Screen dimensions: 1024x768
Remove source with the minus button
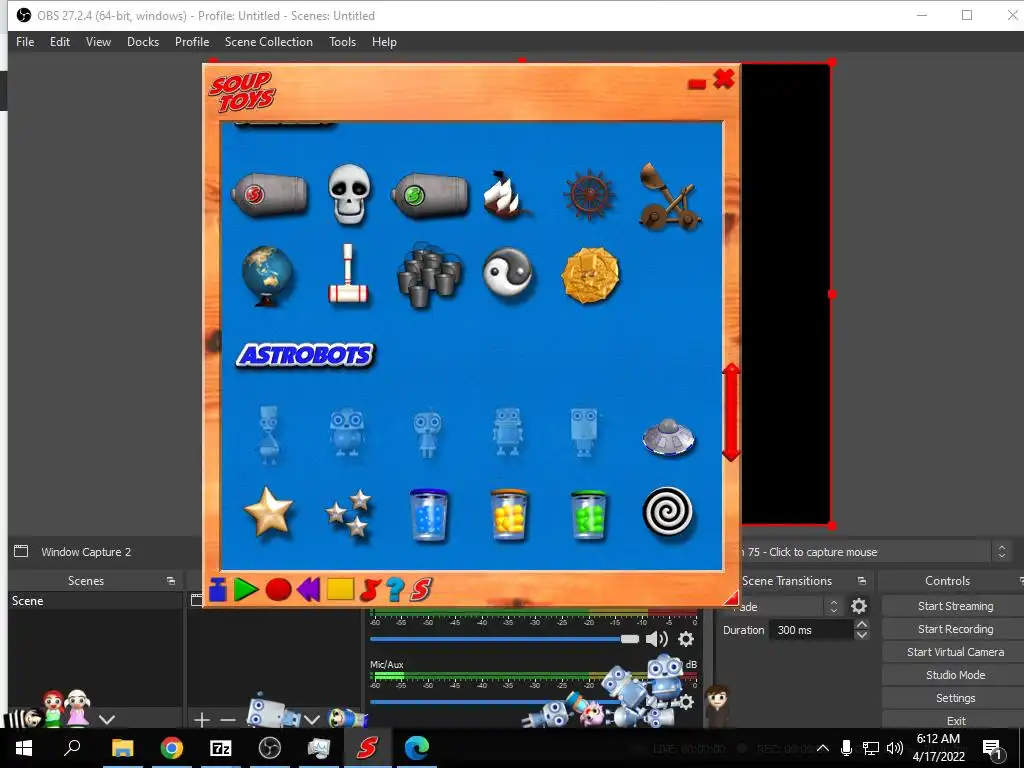(228, 720)
